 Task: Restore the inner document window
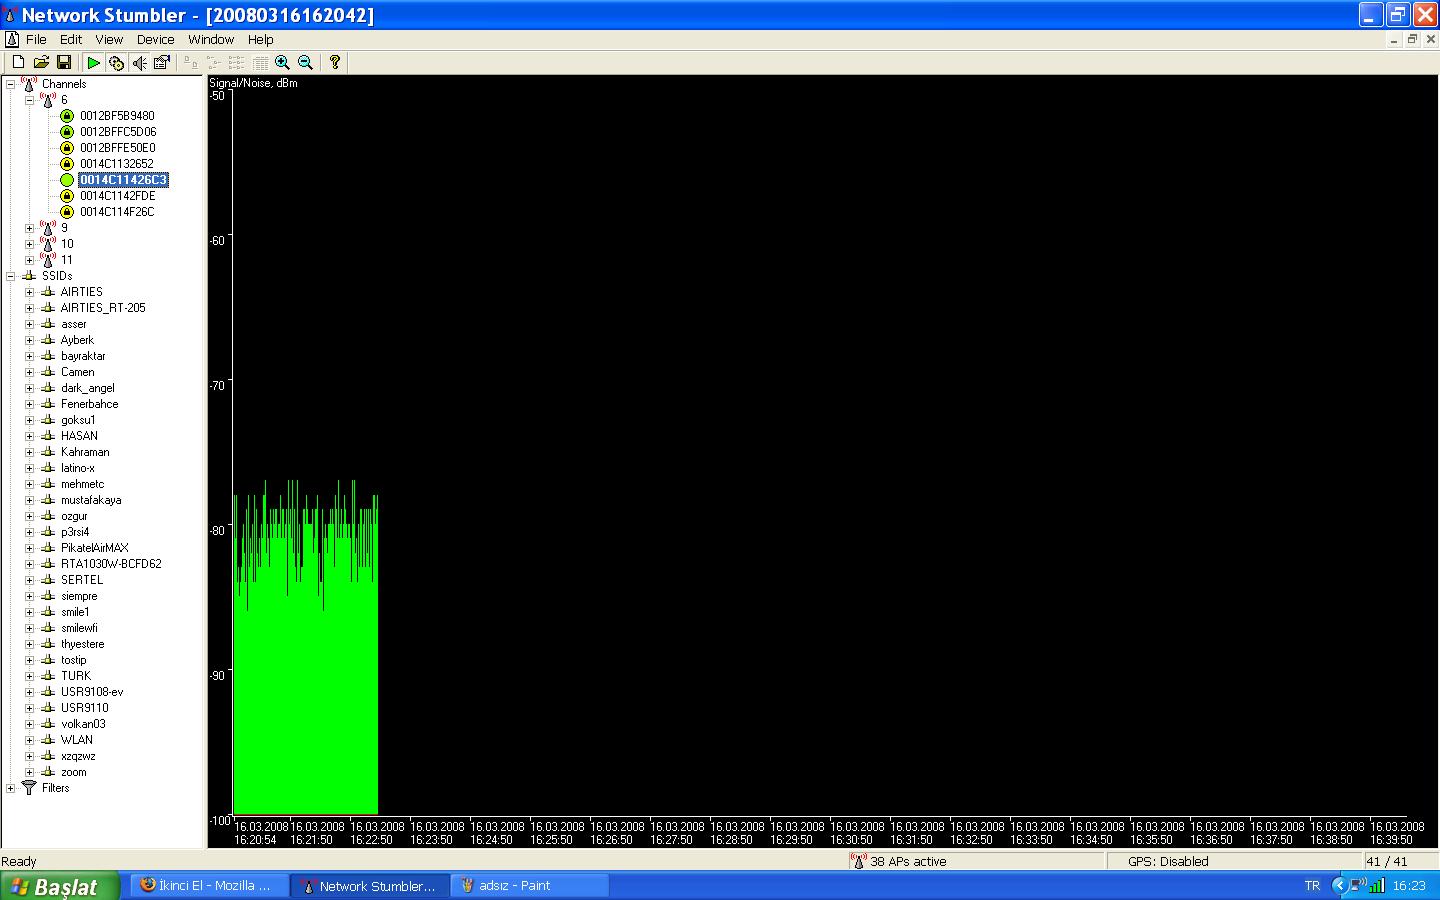pyautogui.click(x=1412, y=40)
